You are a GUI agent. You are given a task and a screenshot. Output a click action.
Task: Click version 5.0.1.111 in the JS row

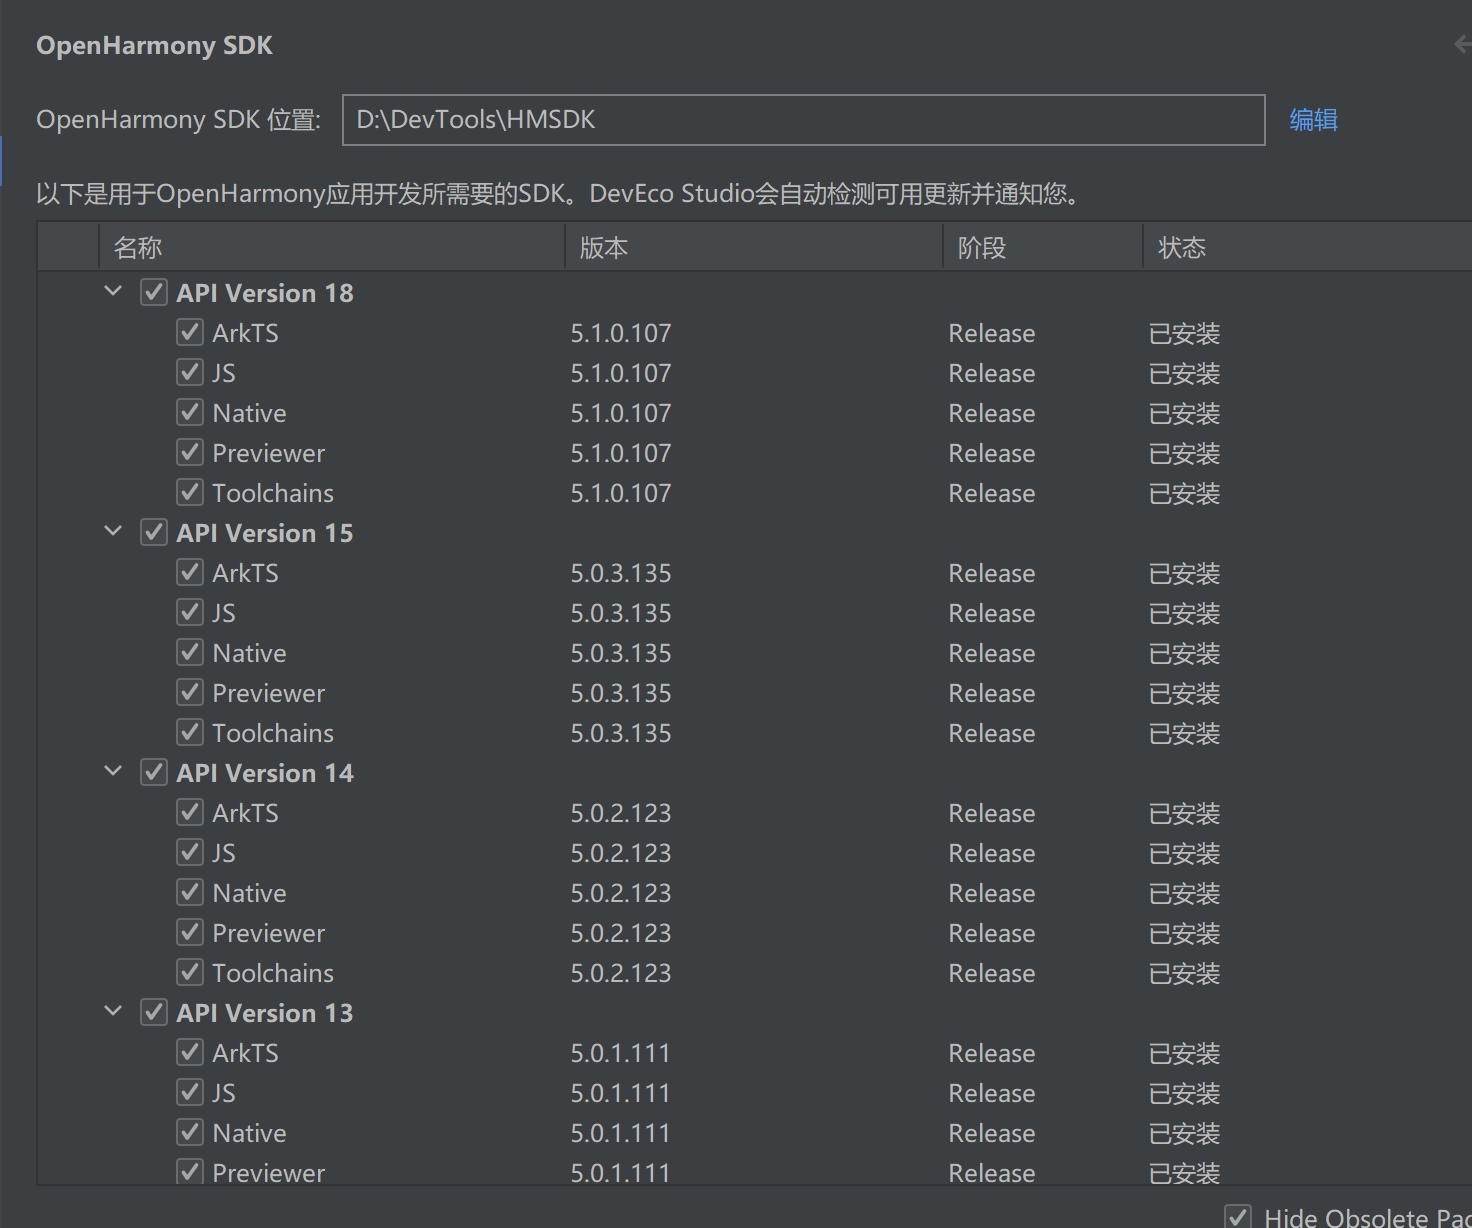click(620, 1093)
